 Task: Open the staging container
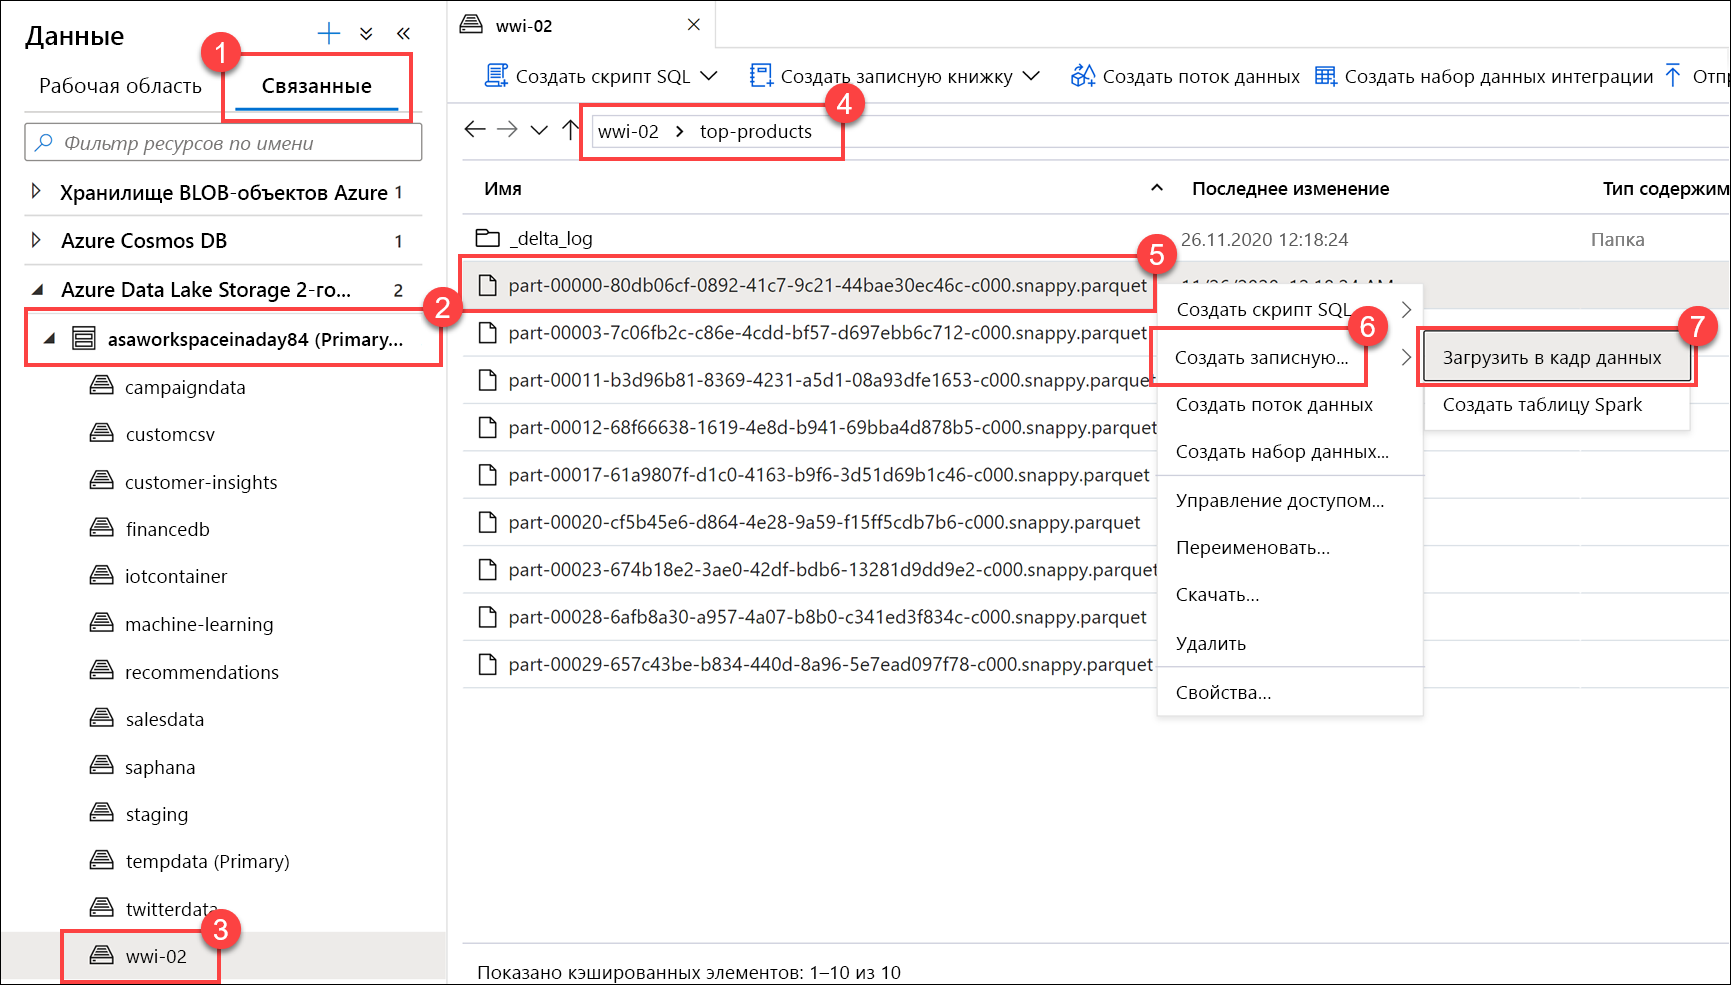click(156, 814)
